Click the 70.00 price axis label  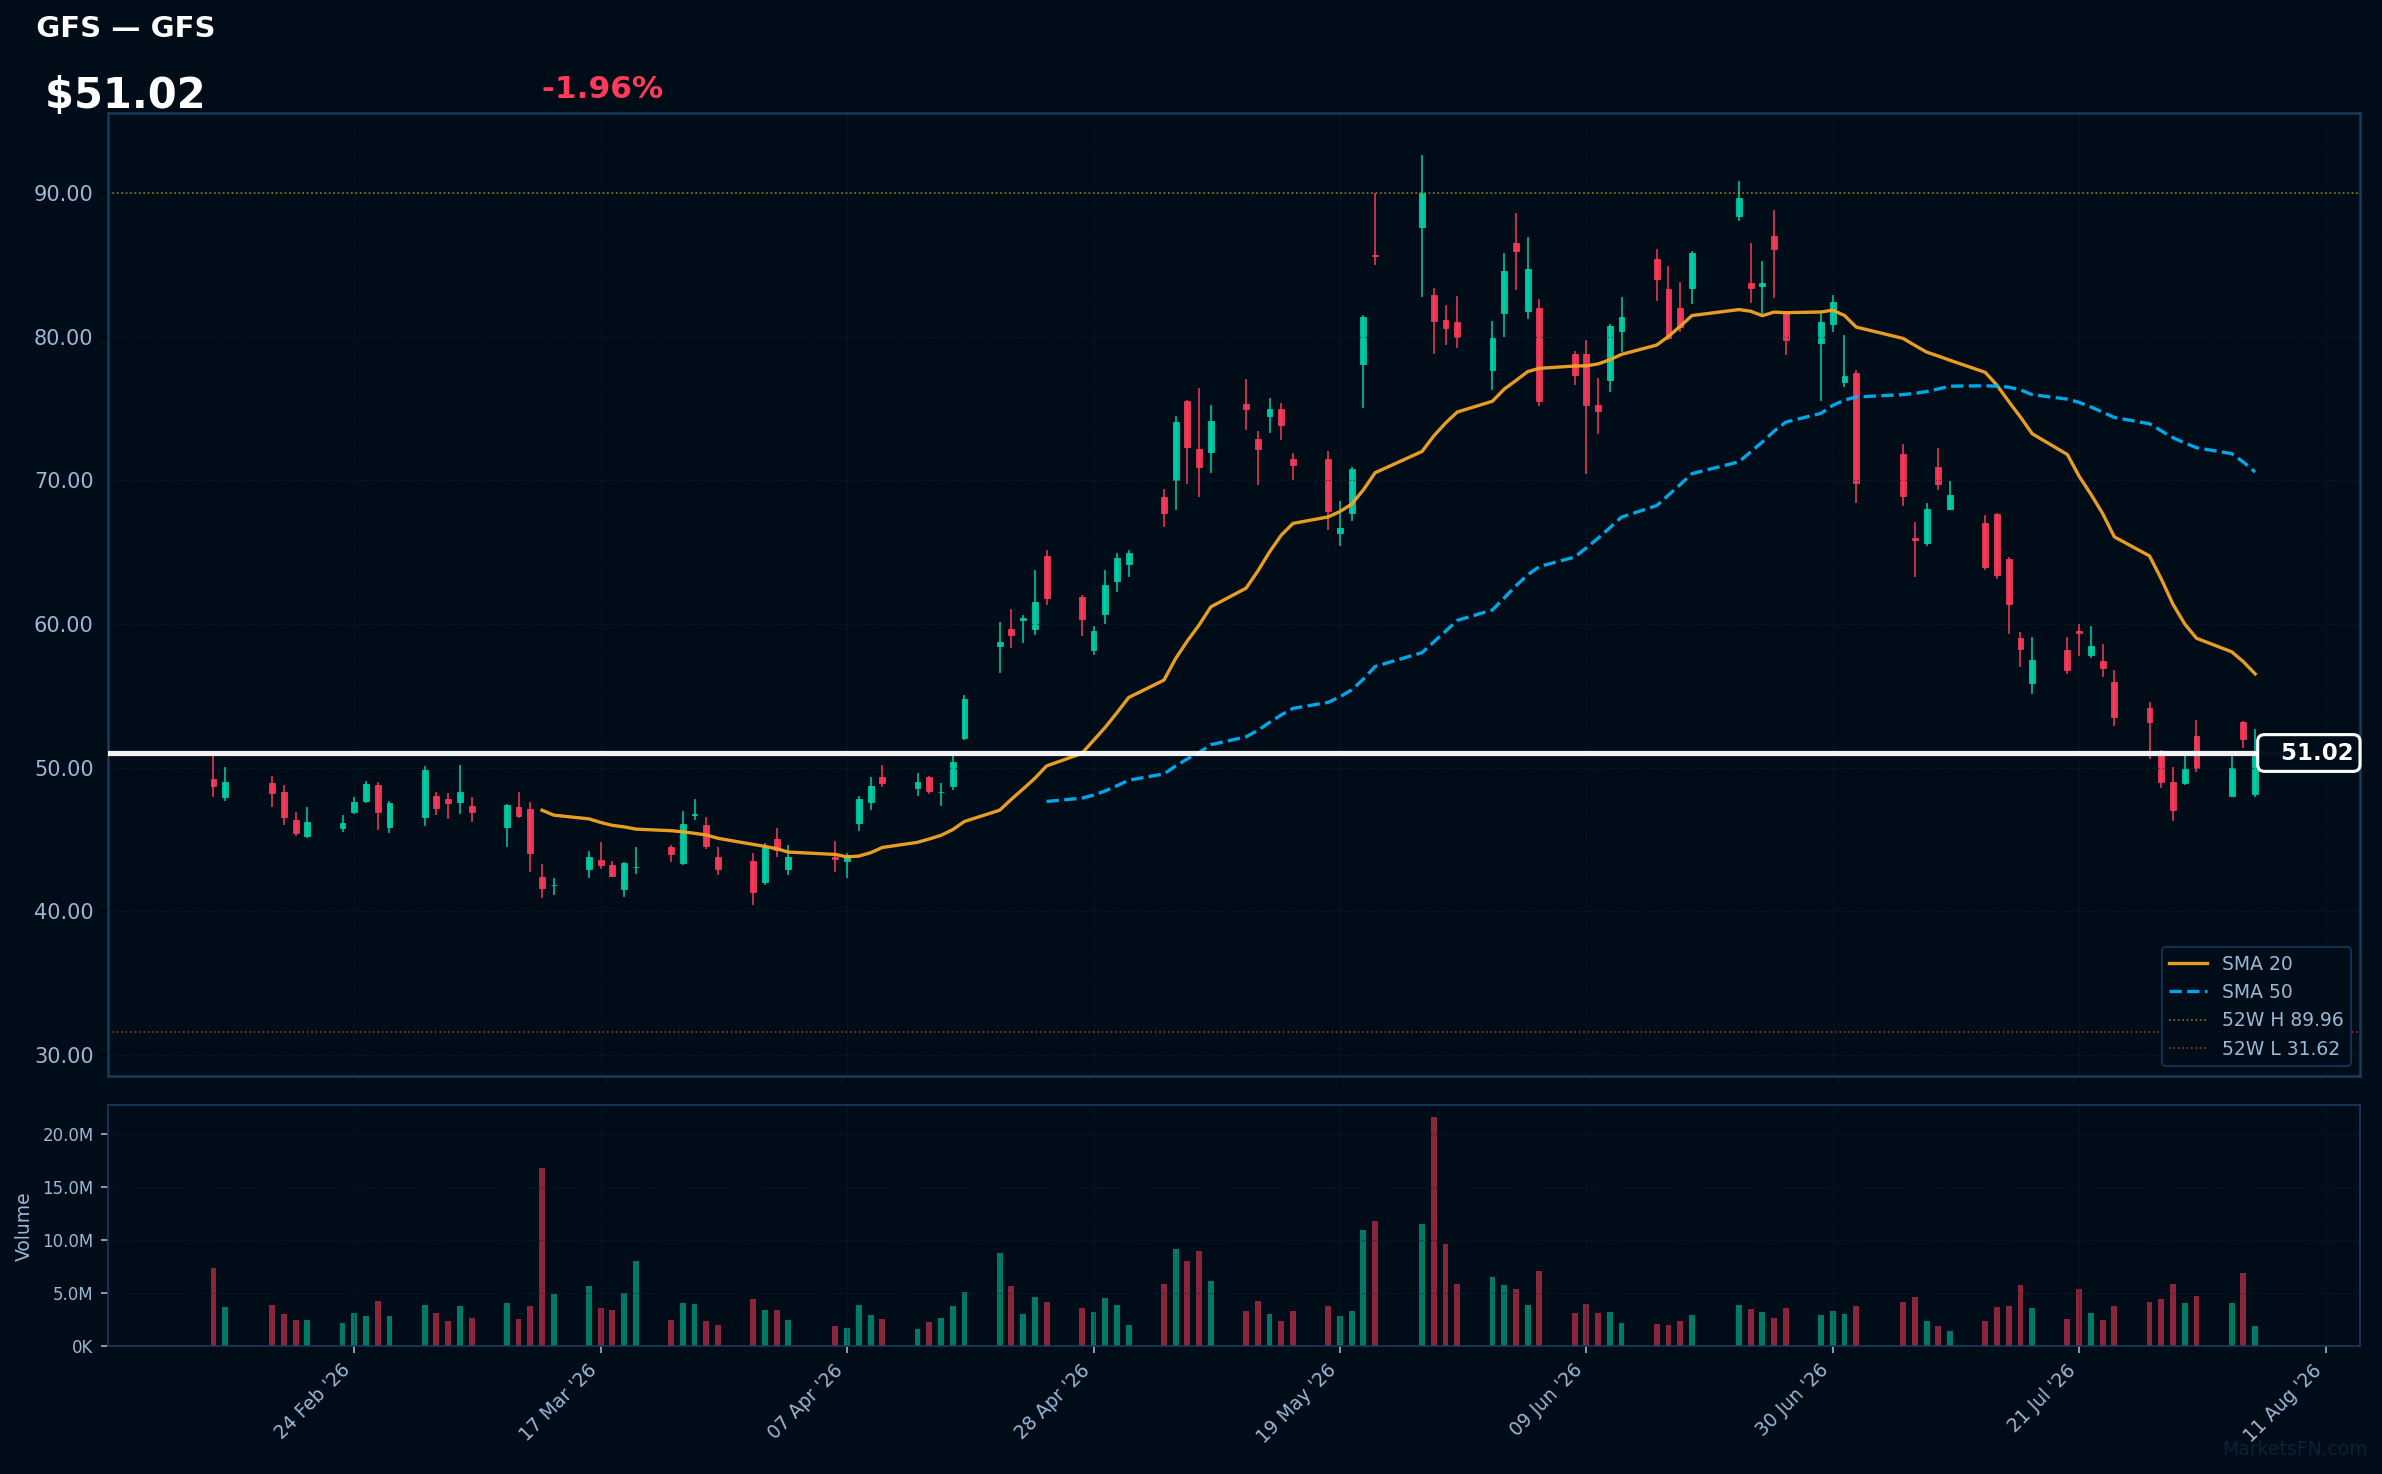(63, 481)
